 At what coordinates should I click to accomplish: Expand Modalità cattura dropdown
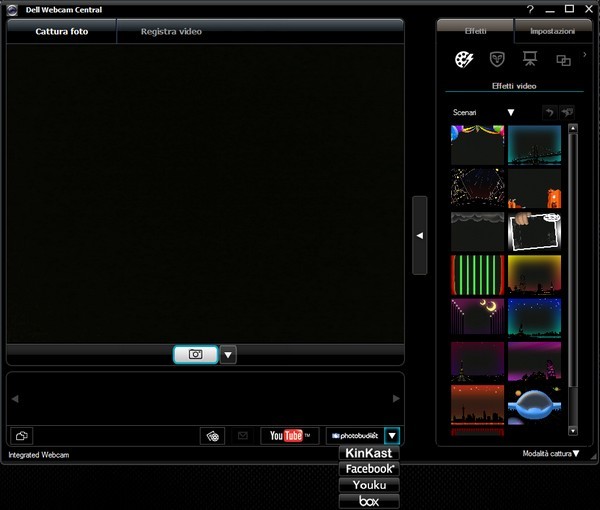coord(551,453)
